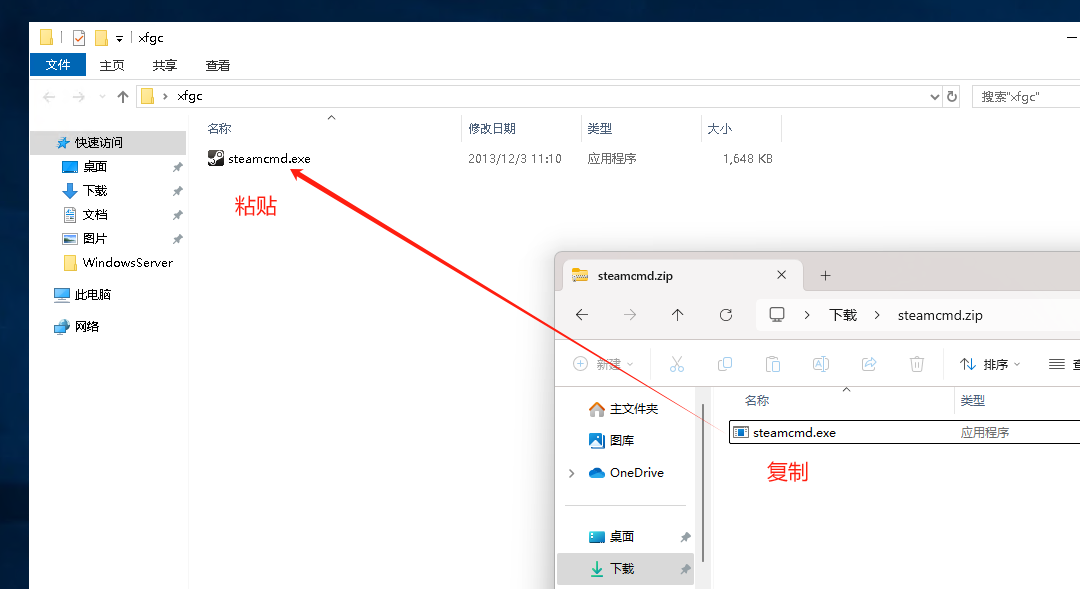Click the pin icon beside 桌面 in xfgc sidebar
This screenshot has width=1080, height=589.
(178, 167)
